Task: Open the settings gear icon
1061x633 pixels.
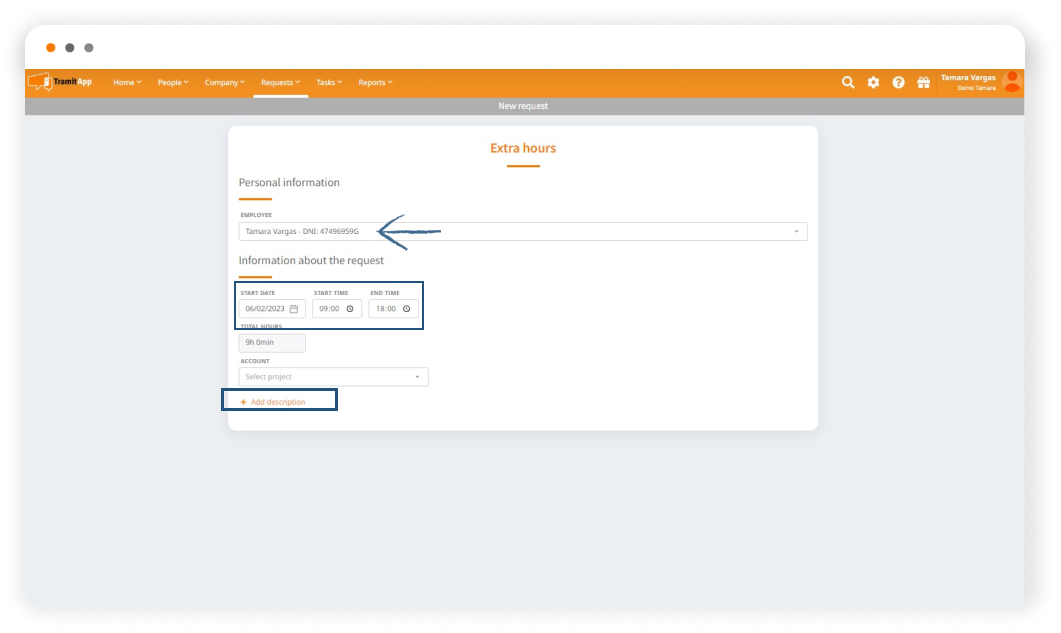Action: click(873, 82)
